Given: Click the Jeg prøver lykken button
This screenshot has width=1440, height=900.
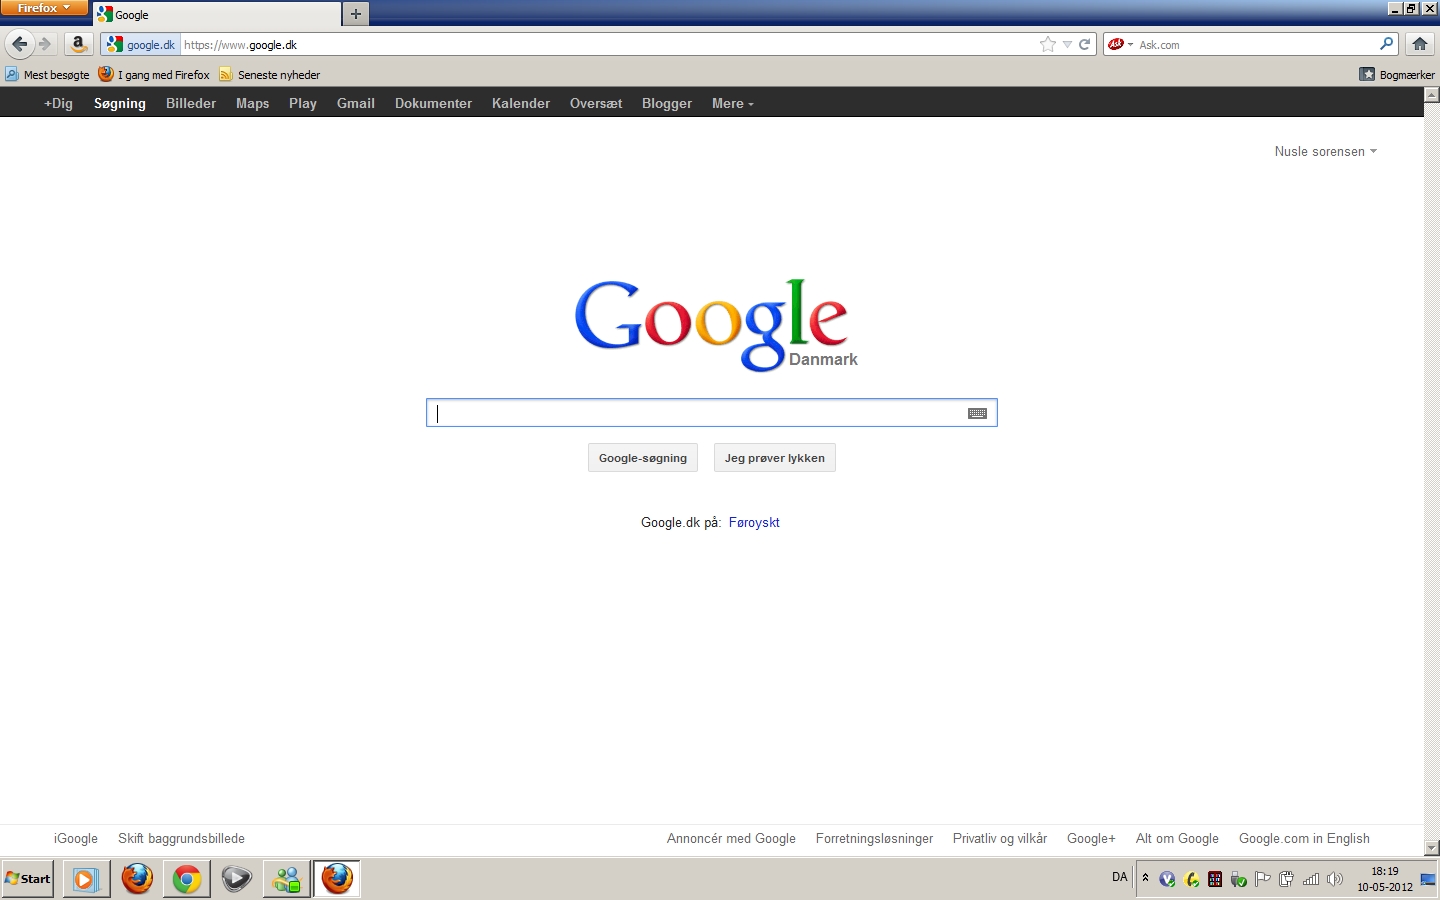Looking at the screenshot, I should click(775, 458).
